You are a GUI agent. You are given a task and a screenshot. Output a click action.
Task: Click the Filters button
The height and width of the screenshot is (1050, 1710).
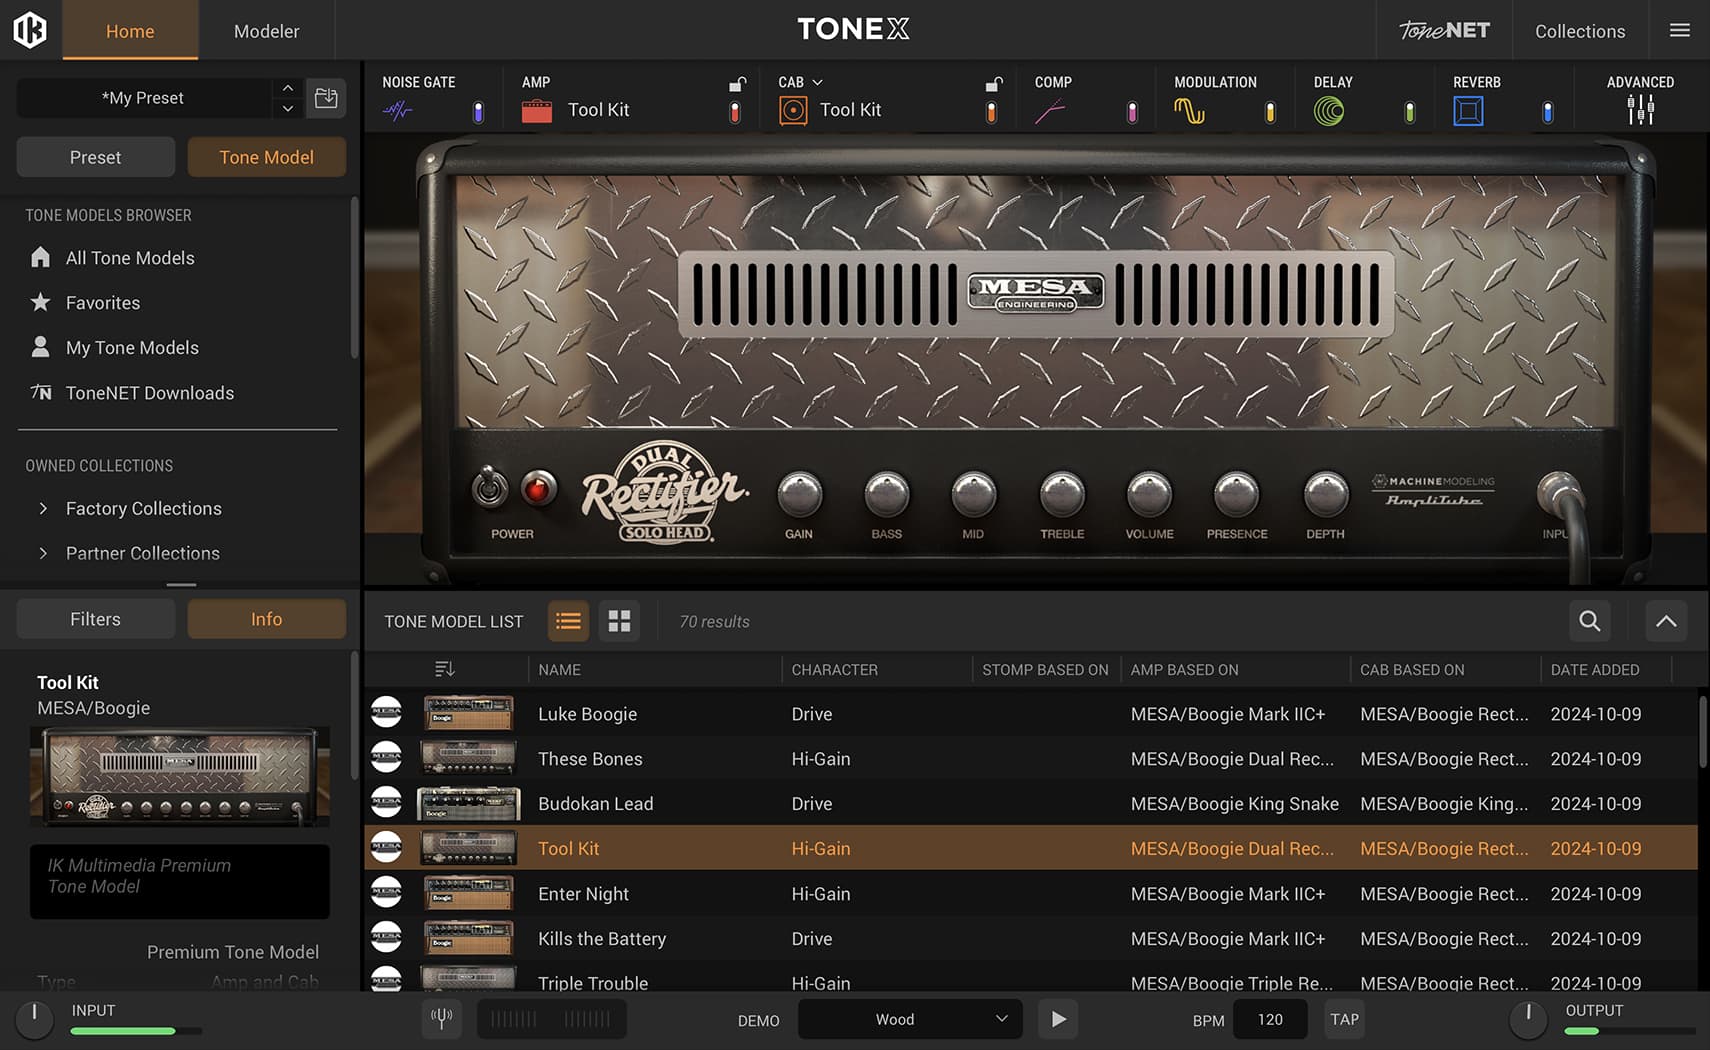[x=95, y=618]
